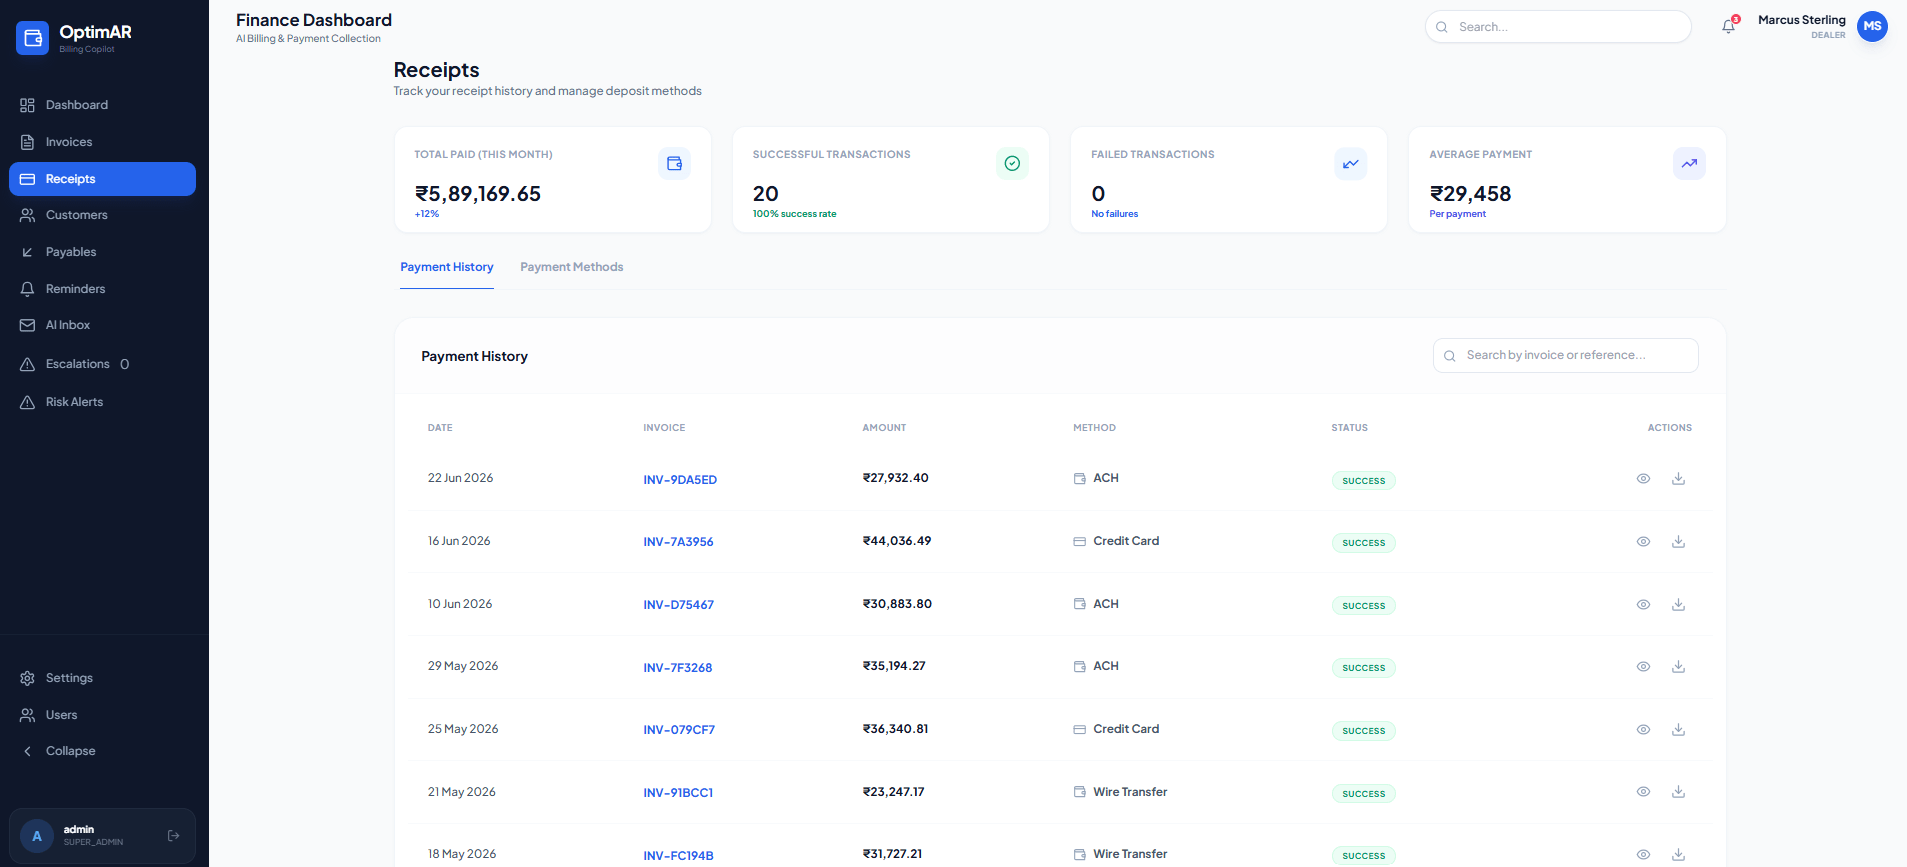
Task: Click the MS user avatar
Action: 1872,26
